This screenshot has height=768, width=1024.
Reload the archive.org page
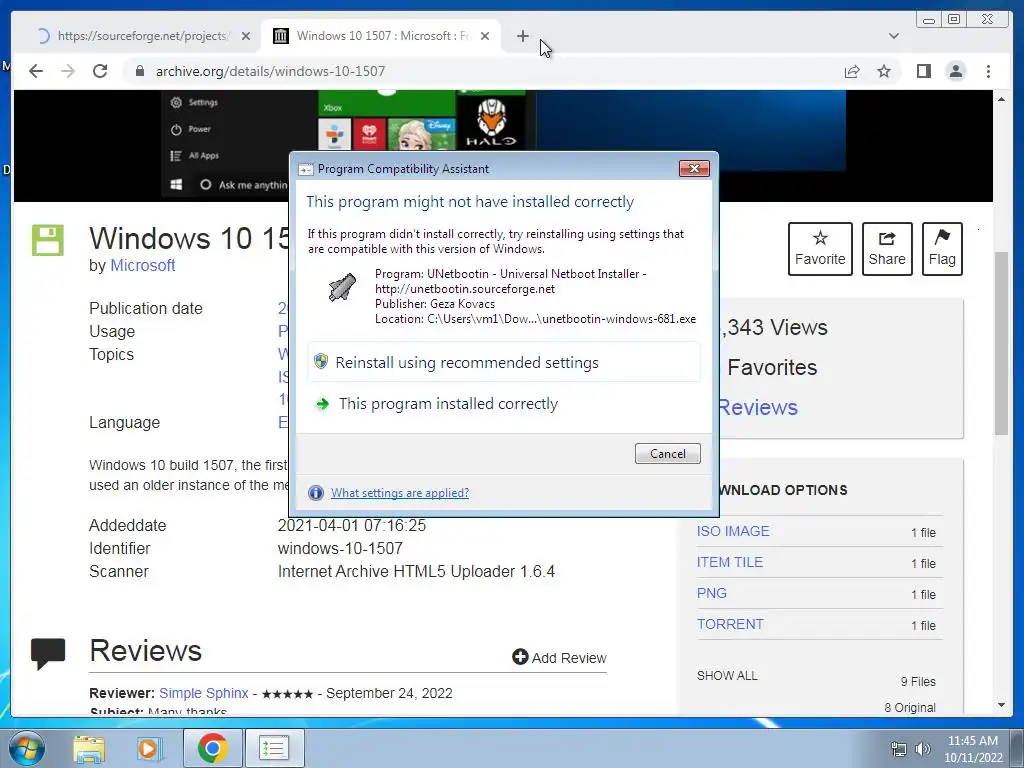100,71
